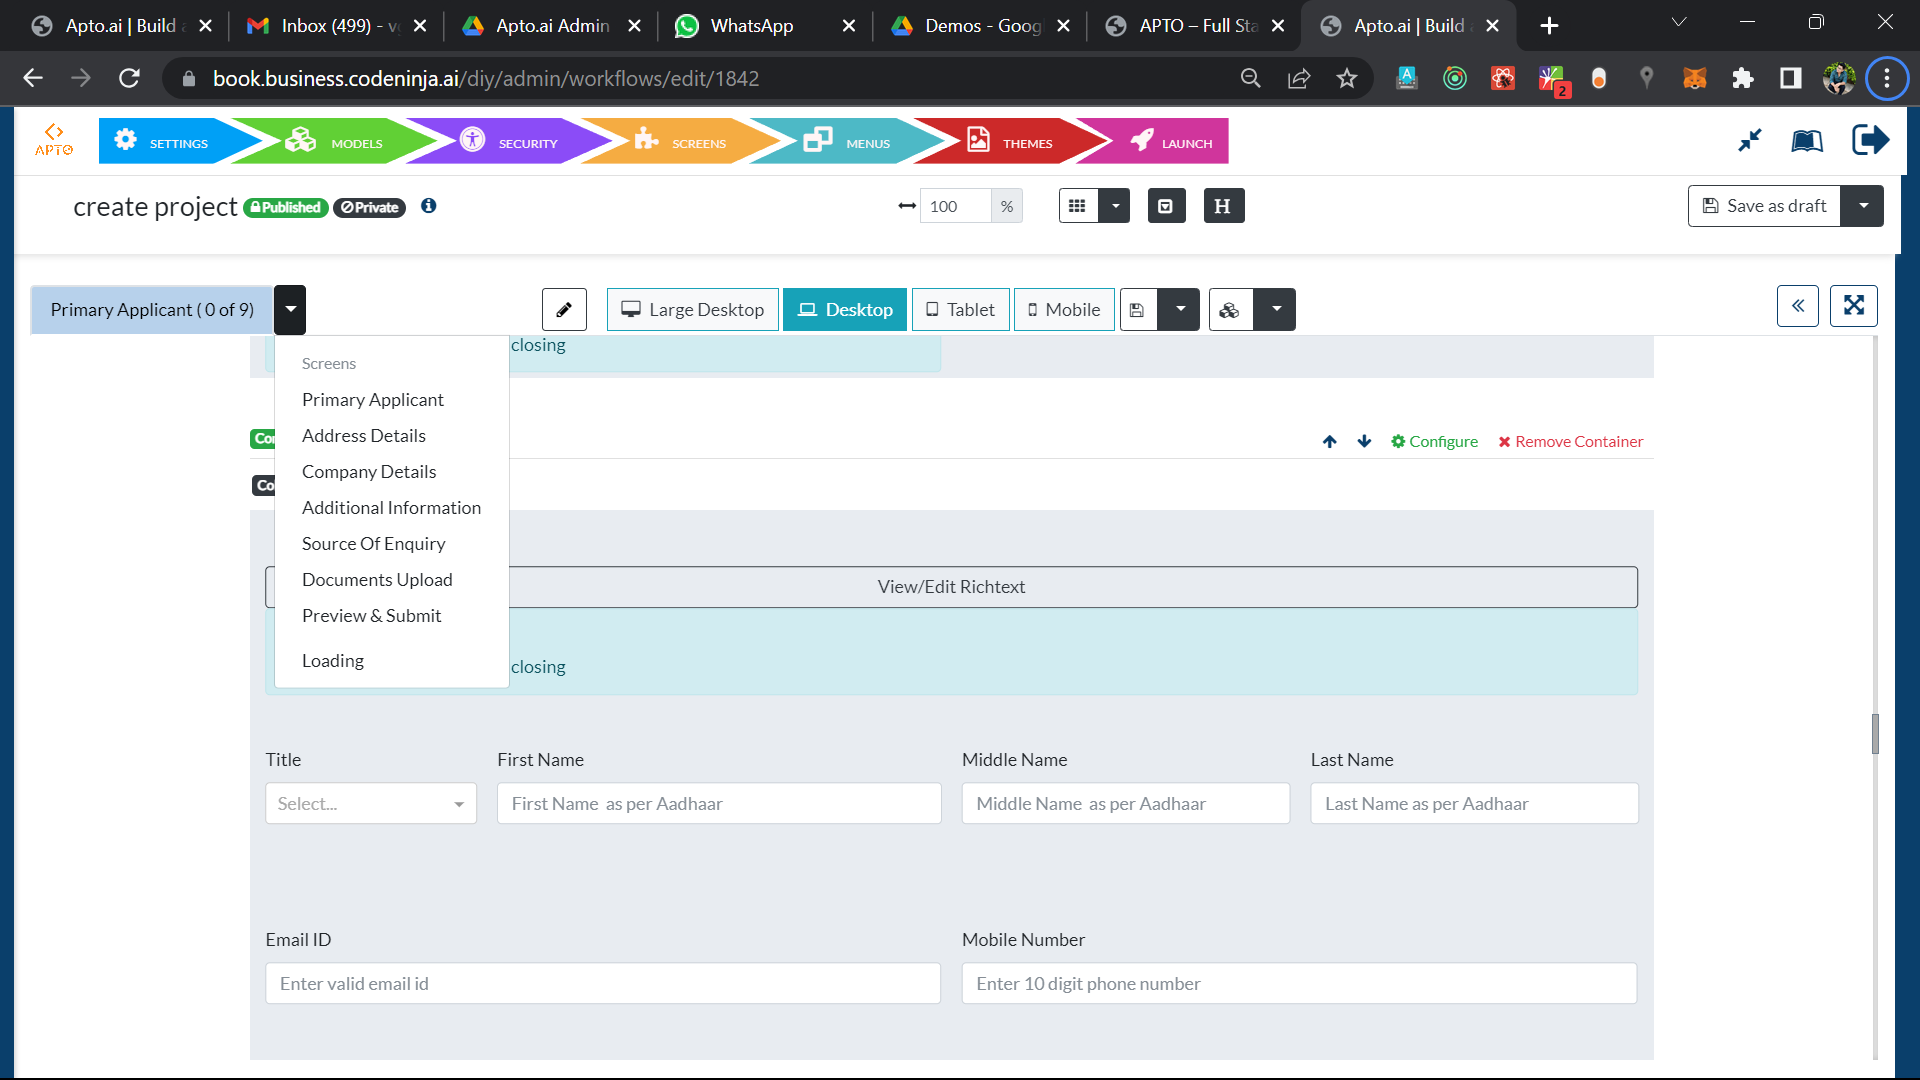Switch to Mobile preview mode

1063,309
